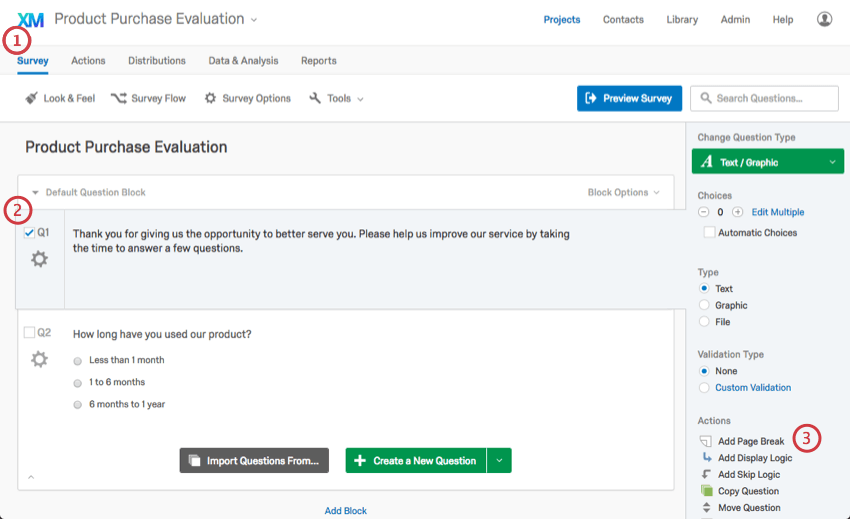Viewport: 850px width, 519px height.
Task: Click the Survey Flow icon
Action: click(118, 98)
